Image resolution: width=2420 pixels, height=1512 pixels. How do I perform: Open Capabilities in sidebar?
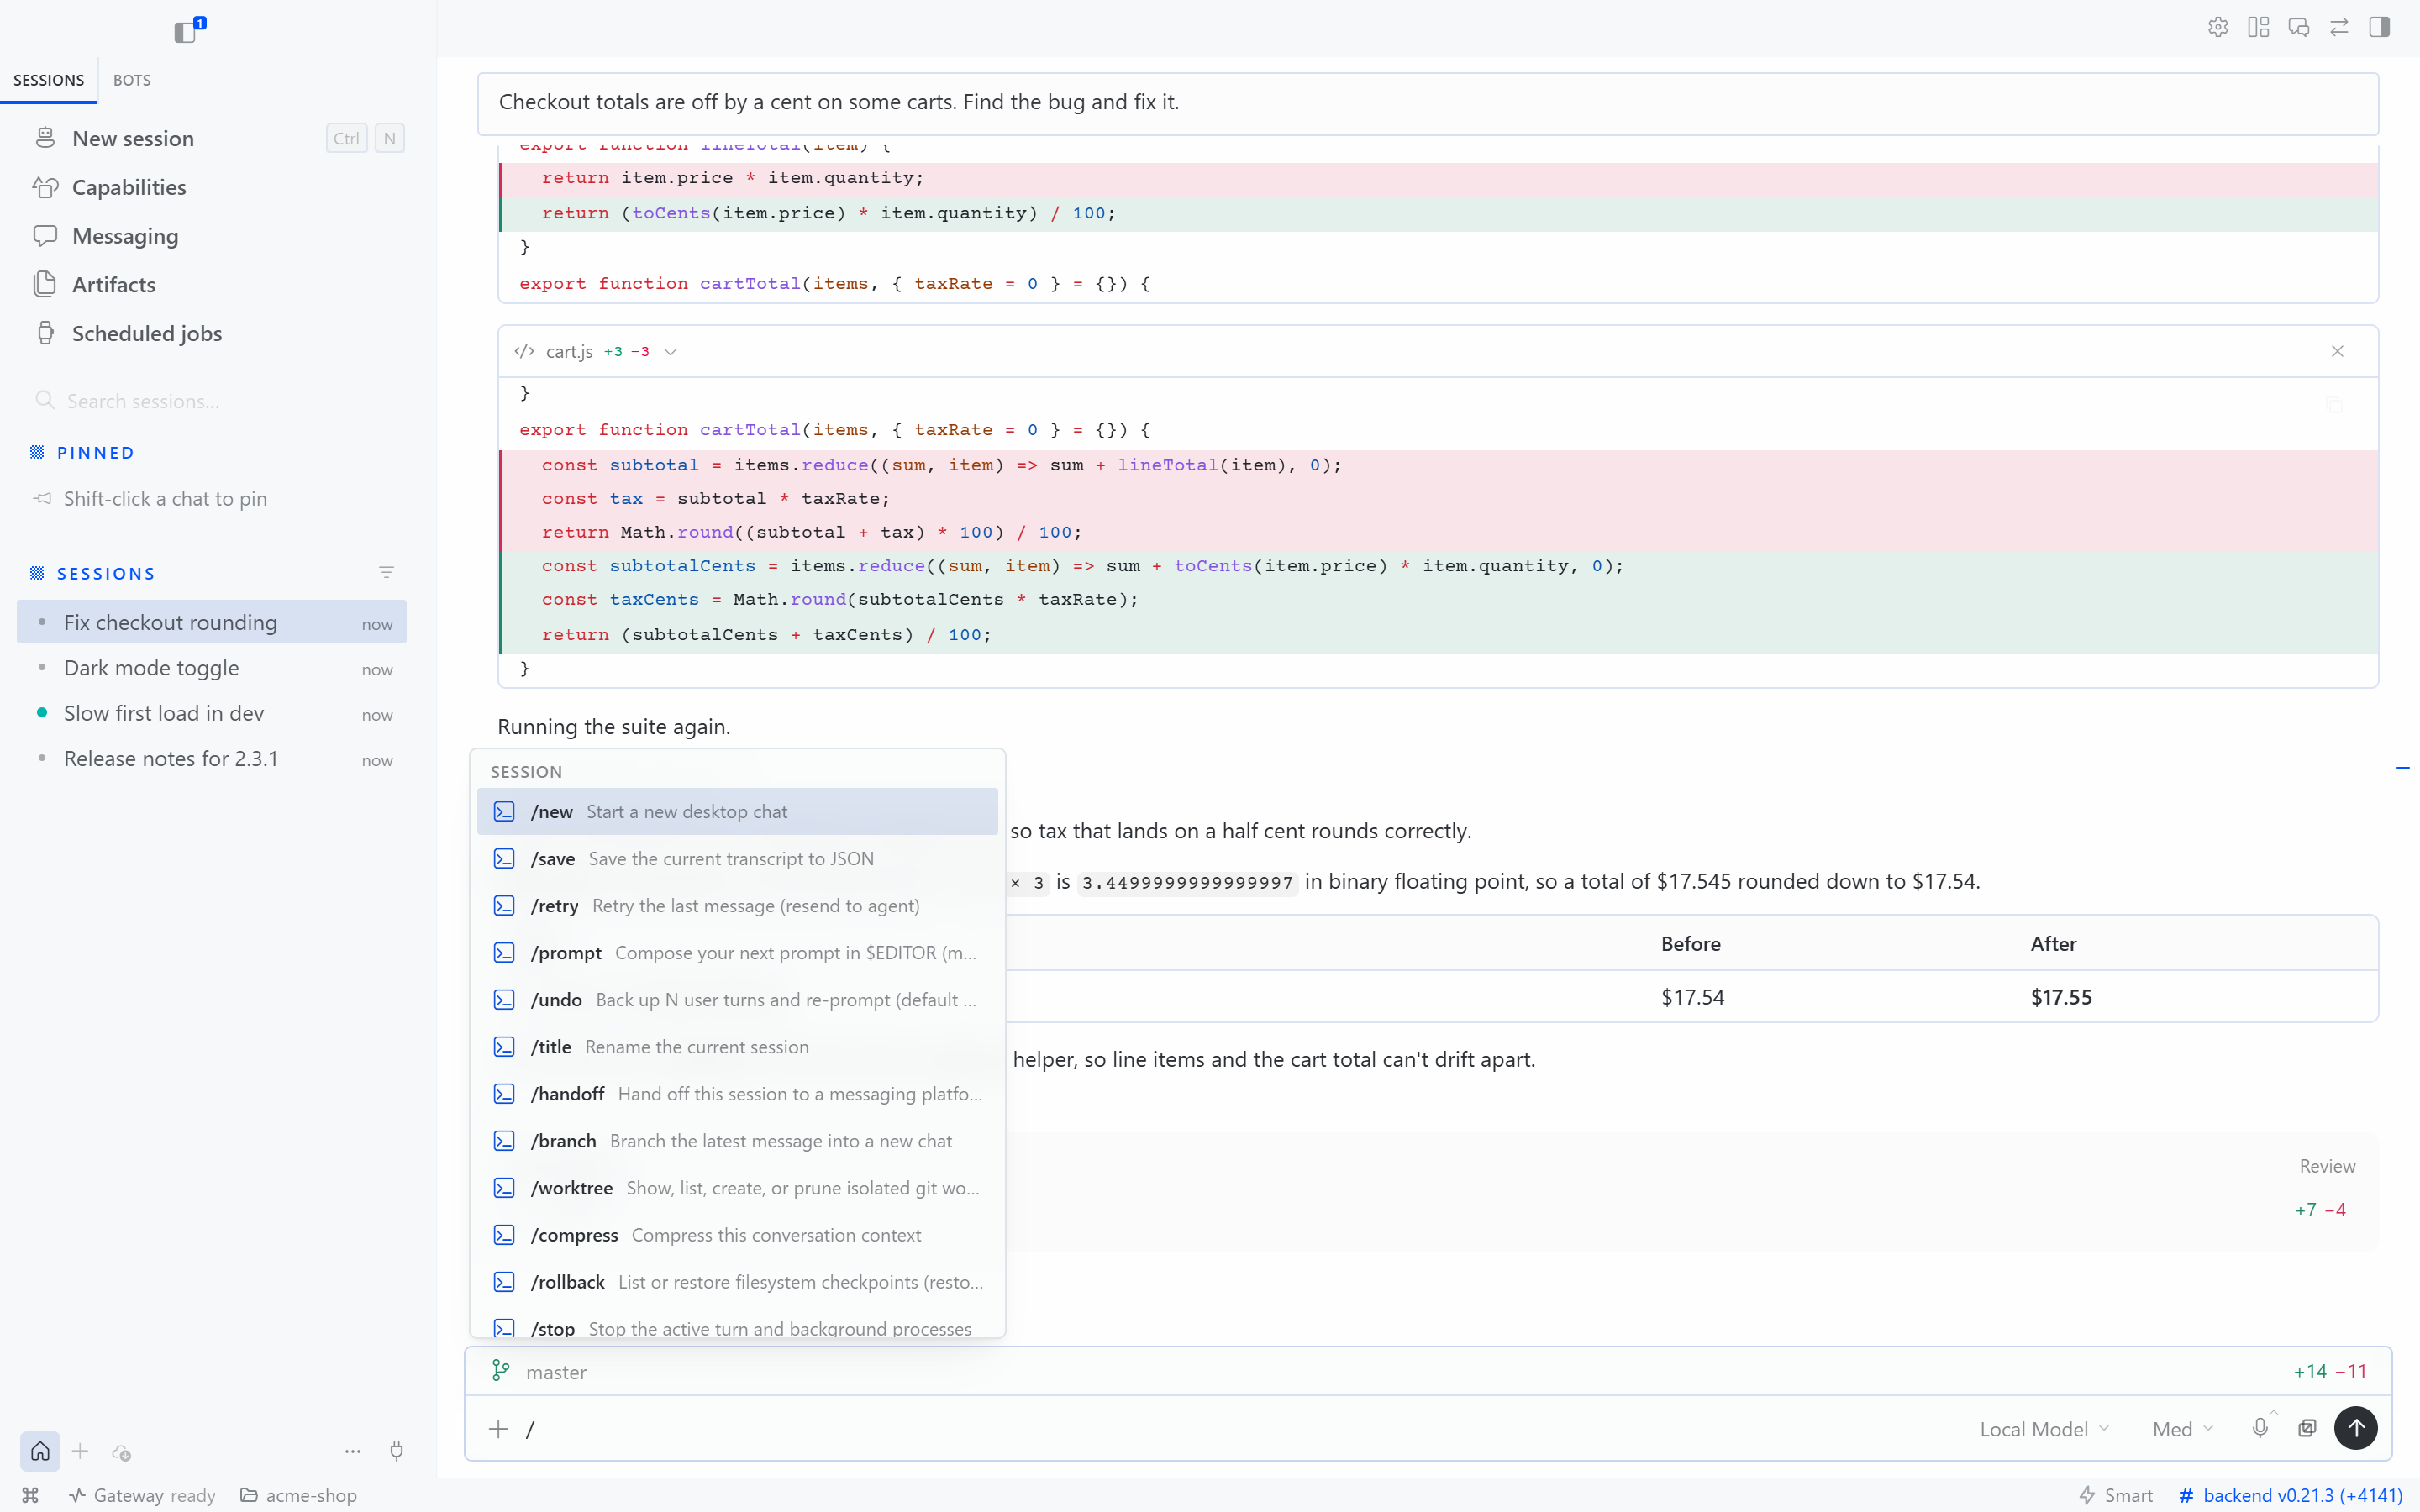(217, 187)
